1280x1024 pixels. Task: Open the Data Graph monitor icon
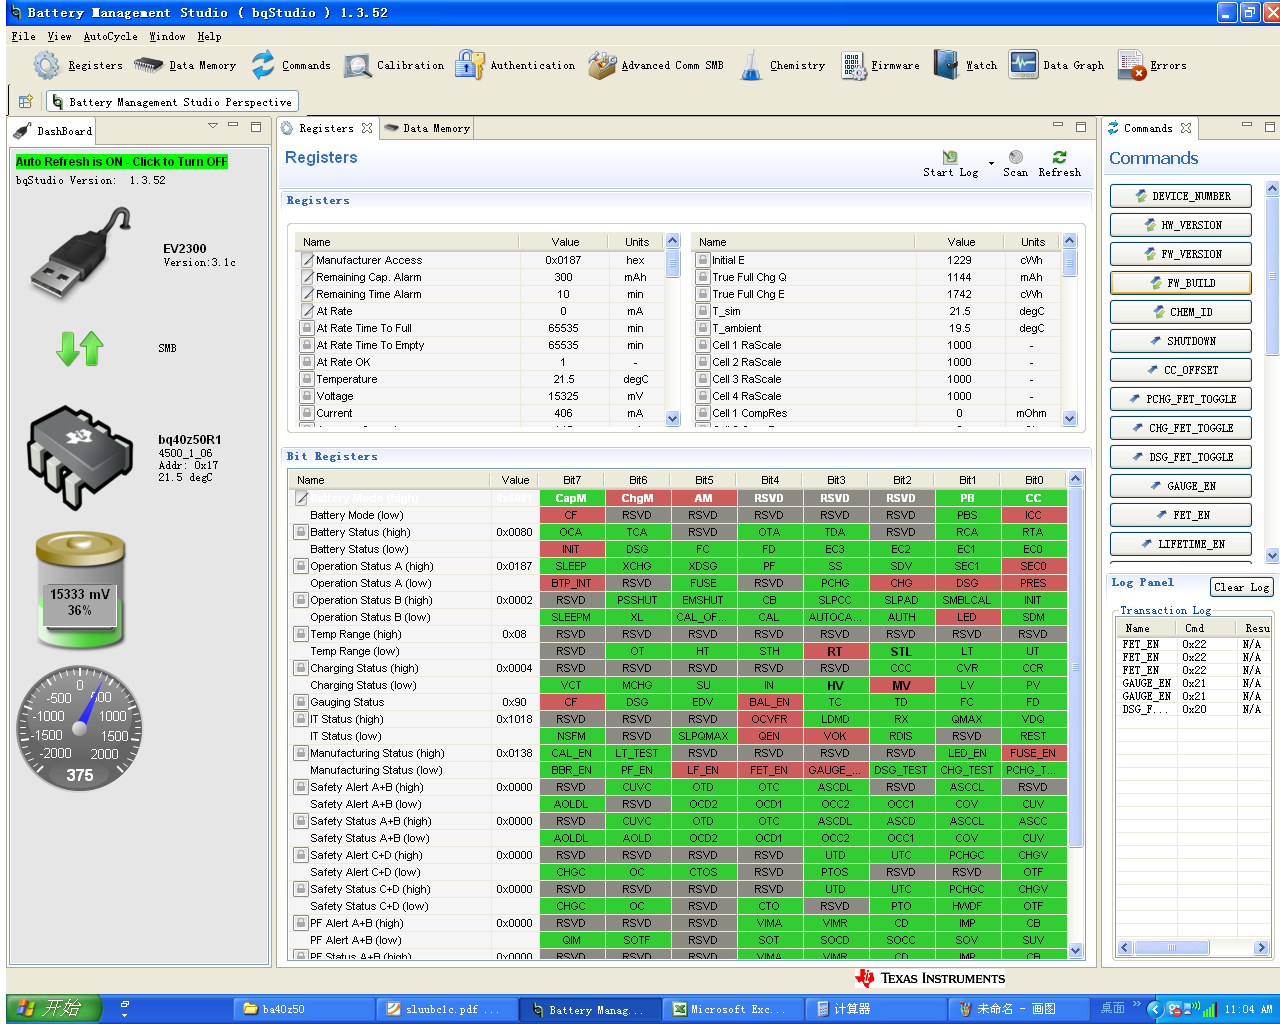point(1023,65)
